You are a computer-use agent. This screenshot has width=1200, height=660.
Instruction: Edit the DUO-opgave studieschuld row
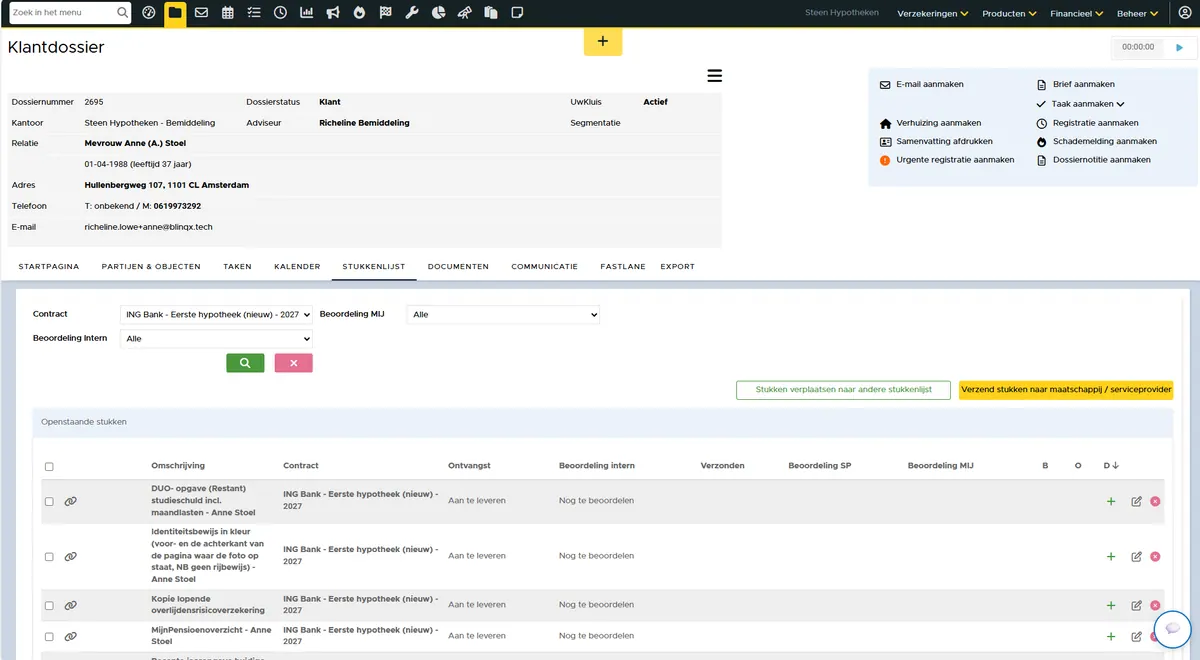tap(1136, 501)
